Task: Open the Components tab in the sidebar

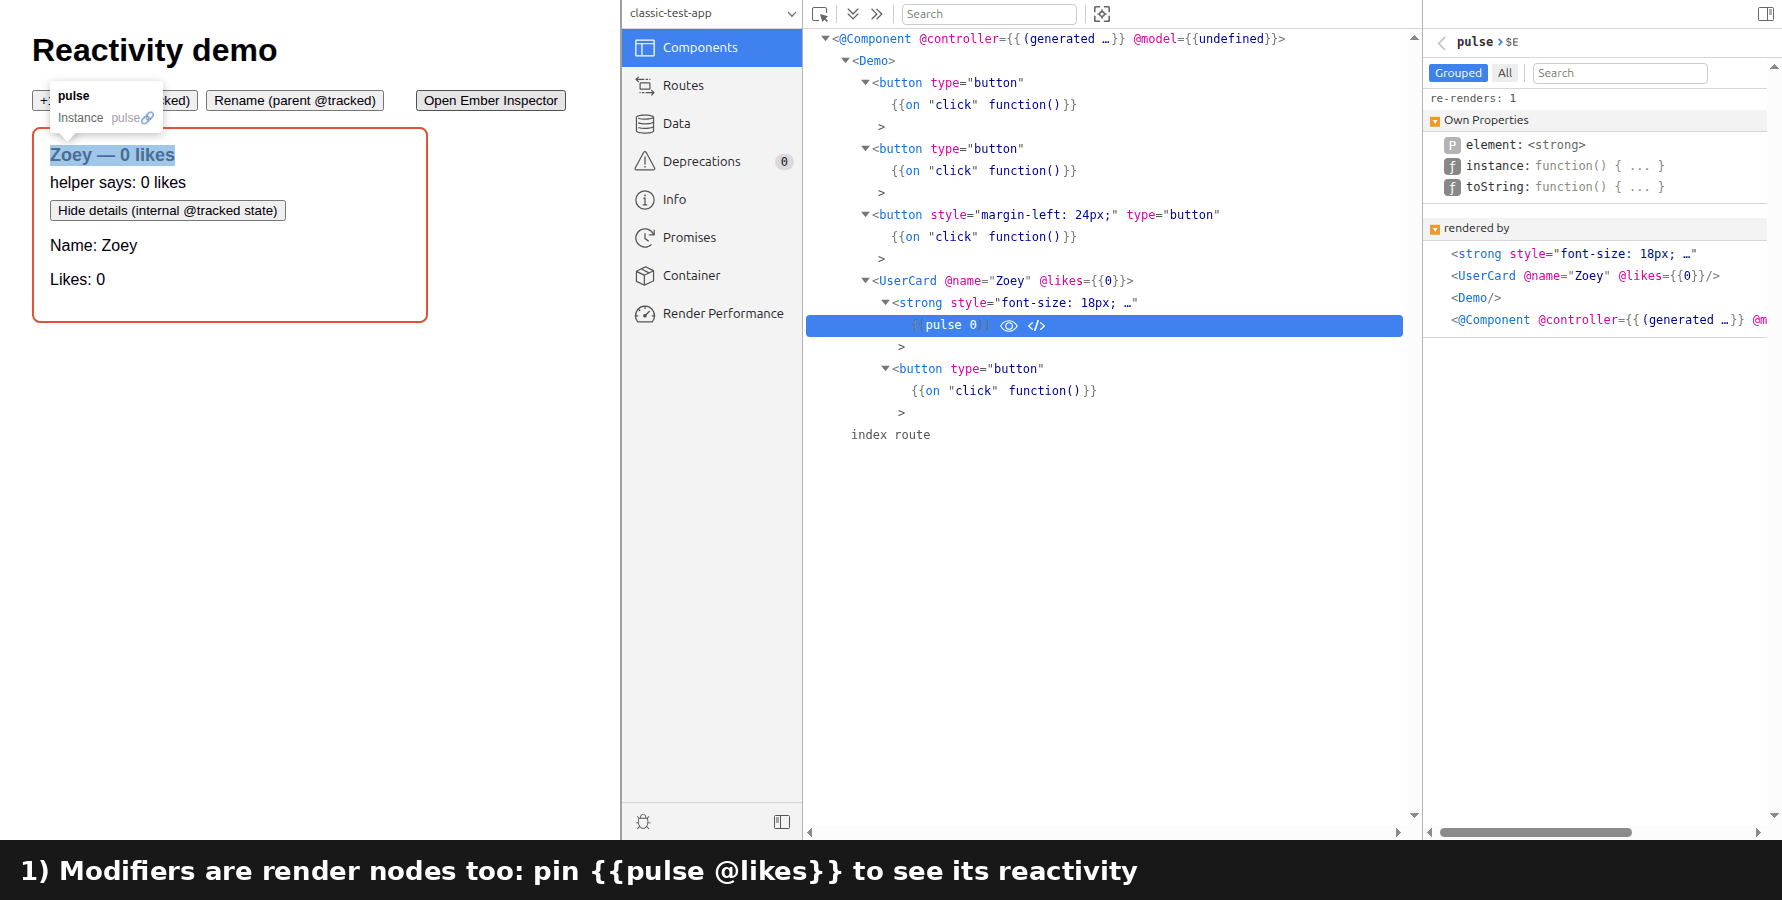Action: [712, 48]
